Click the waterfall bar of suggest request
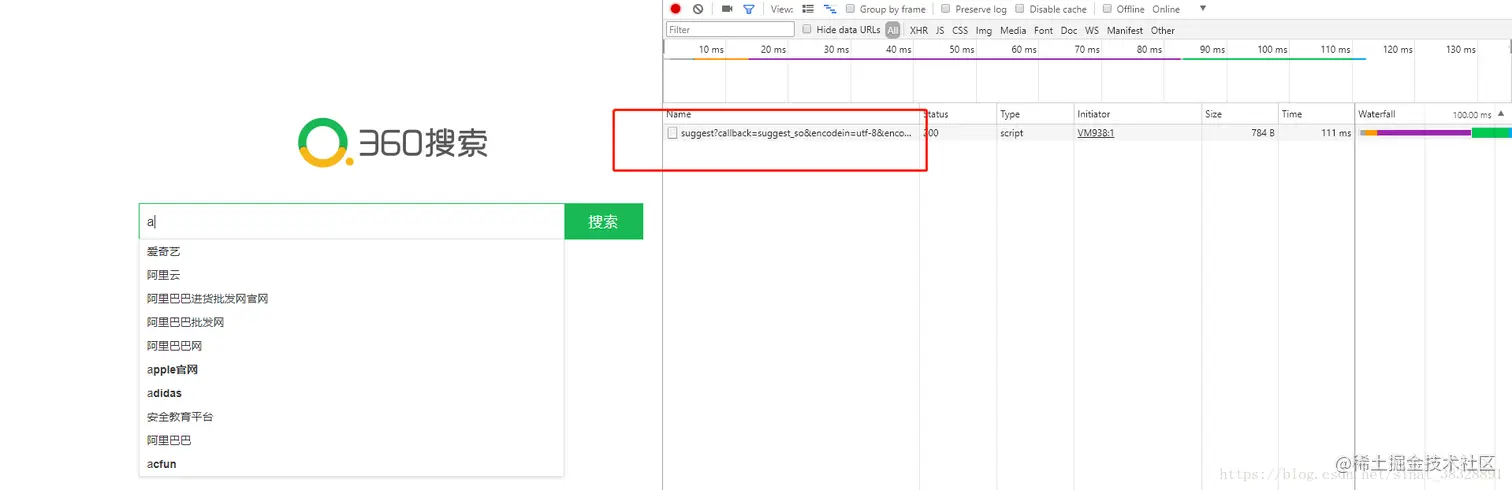 [x=1435, y=133]
